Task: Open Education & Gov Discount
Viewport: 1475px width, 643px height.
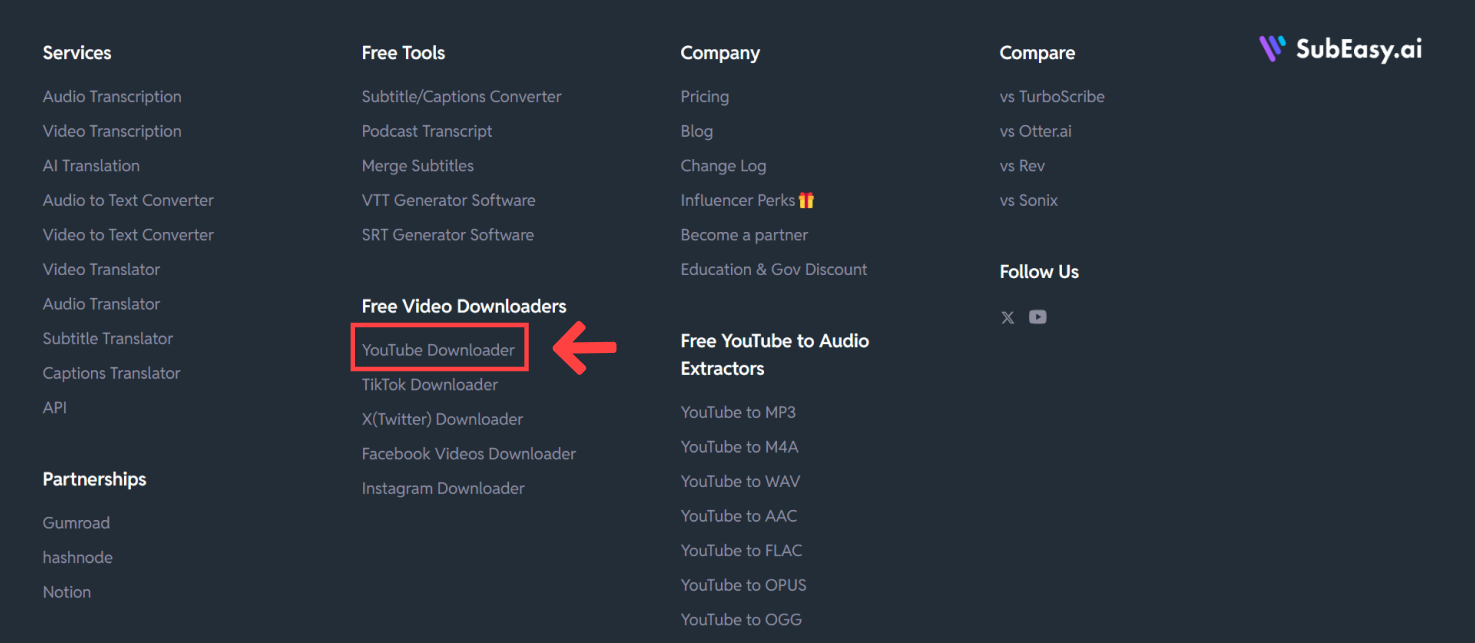Action: tap(774, 270)
